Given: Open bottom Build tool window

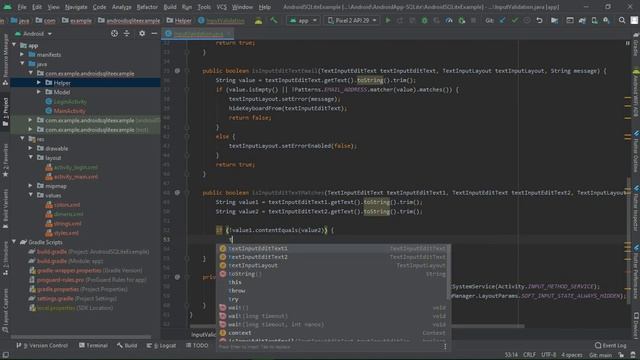Looking at the screenshot, I should click(x=127, y=345).
